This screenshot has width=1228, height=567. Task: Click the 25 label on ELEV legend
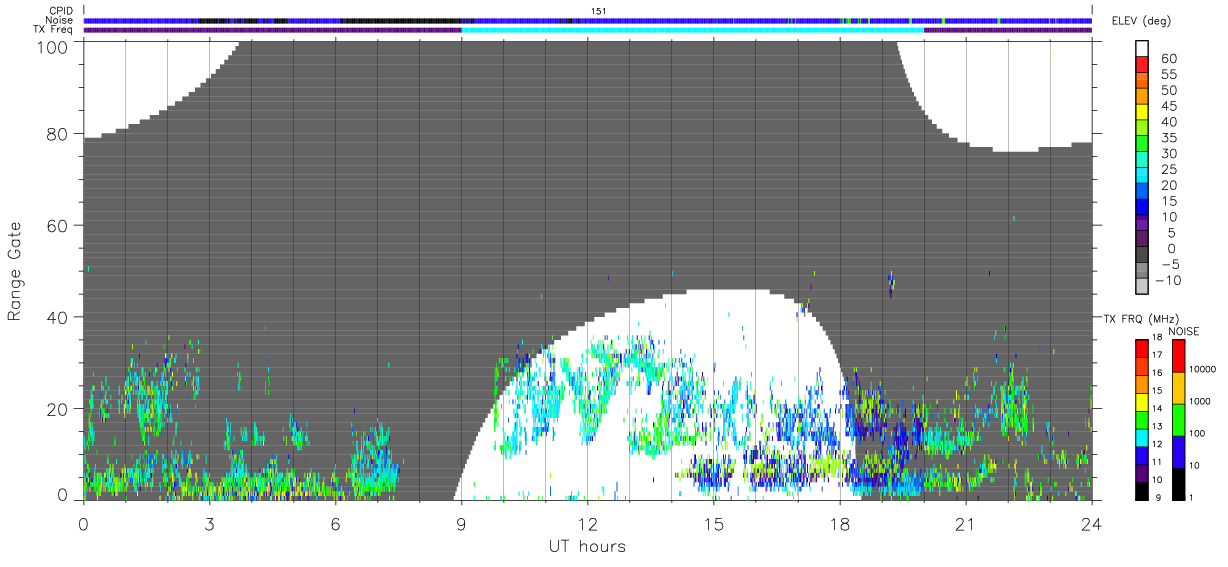pyautogui.click(x=1168, y=170)
